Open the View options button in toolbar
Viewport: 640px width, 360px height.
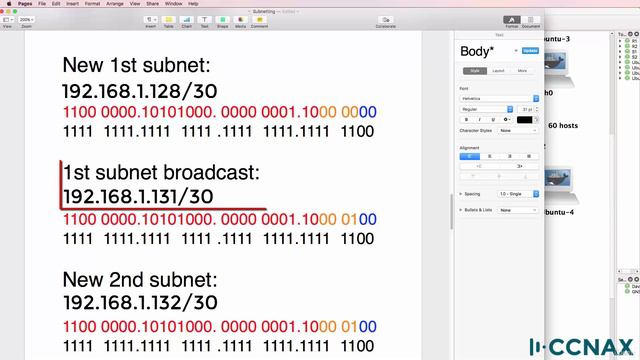point(8,20)
